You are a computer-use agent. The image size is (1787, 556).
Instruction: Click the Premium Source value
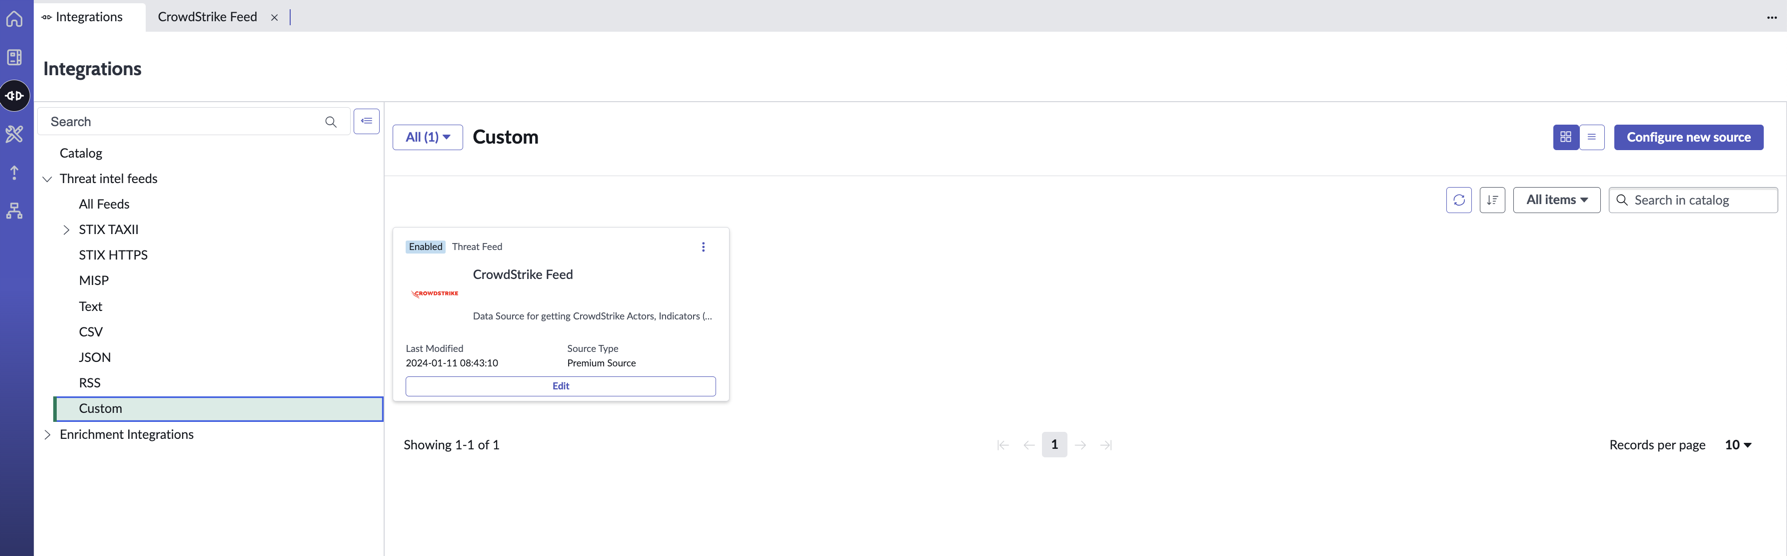point(601,363)
